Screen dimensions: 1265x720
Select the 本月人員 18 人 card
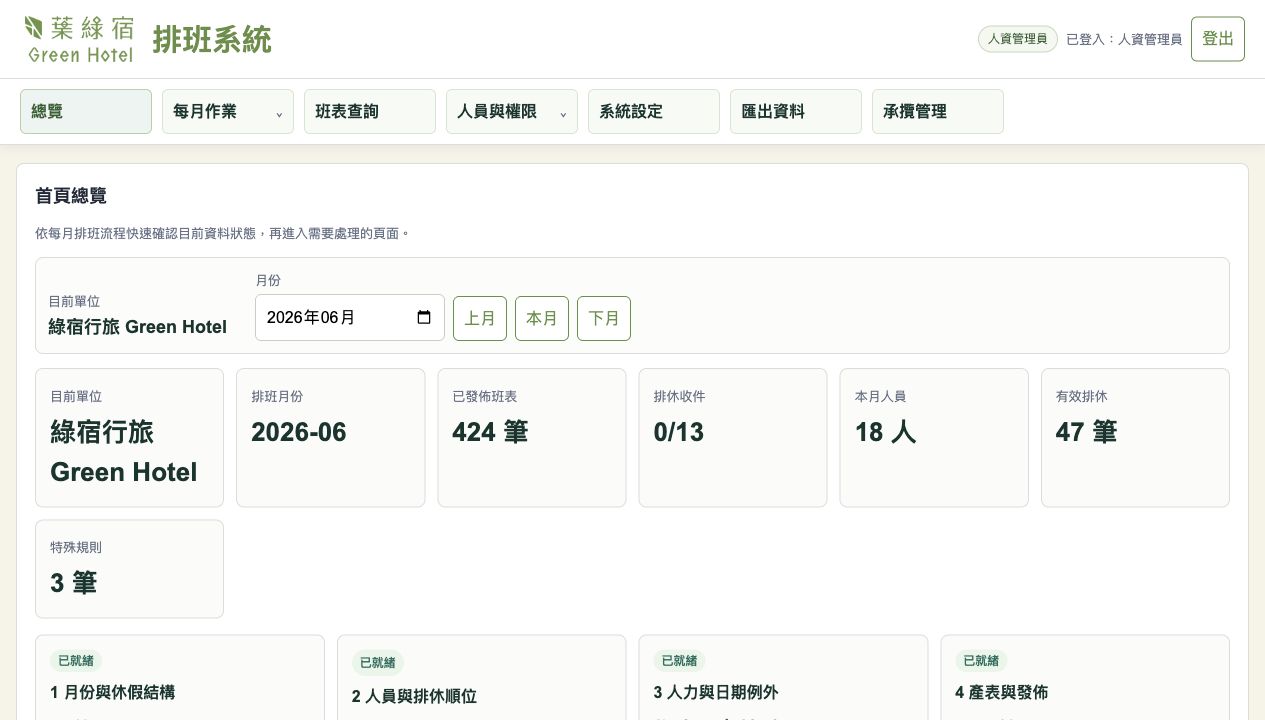tap(934, 438)
